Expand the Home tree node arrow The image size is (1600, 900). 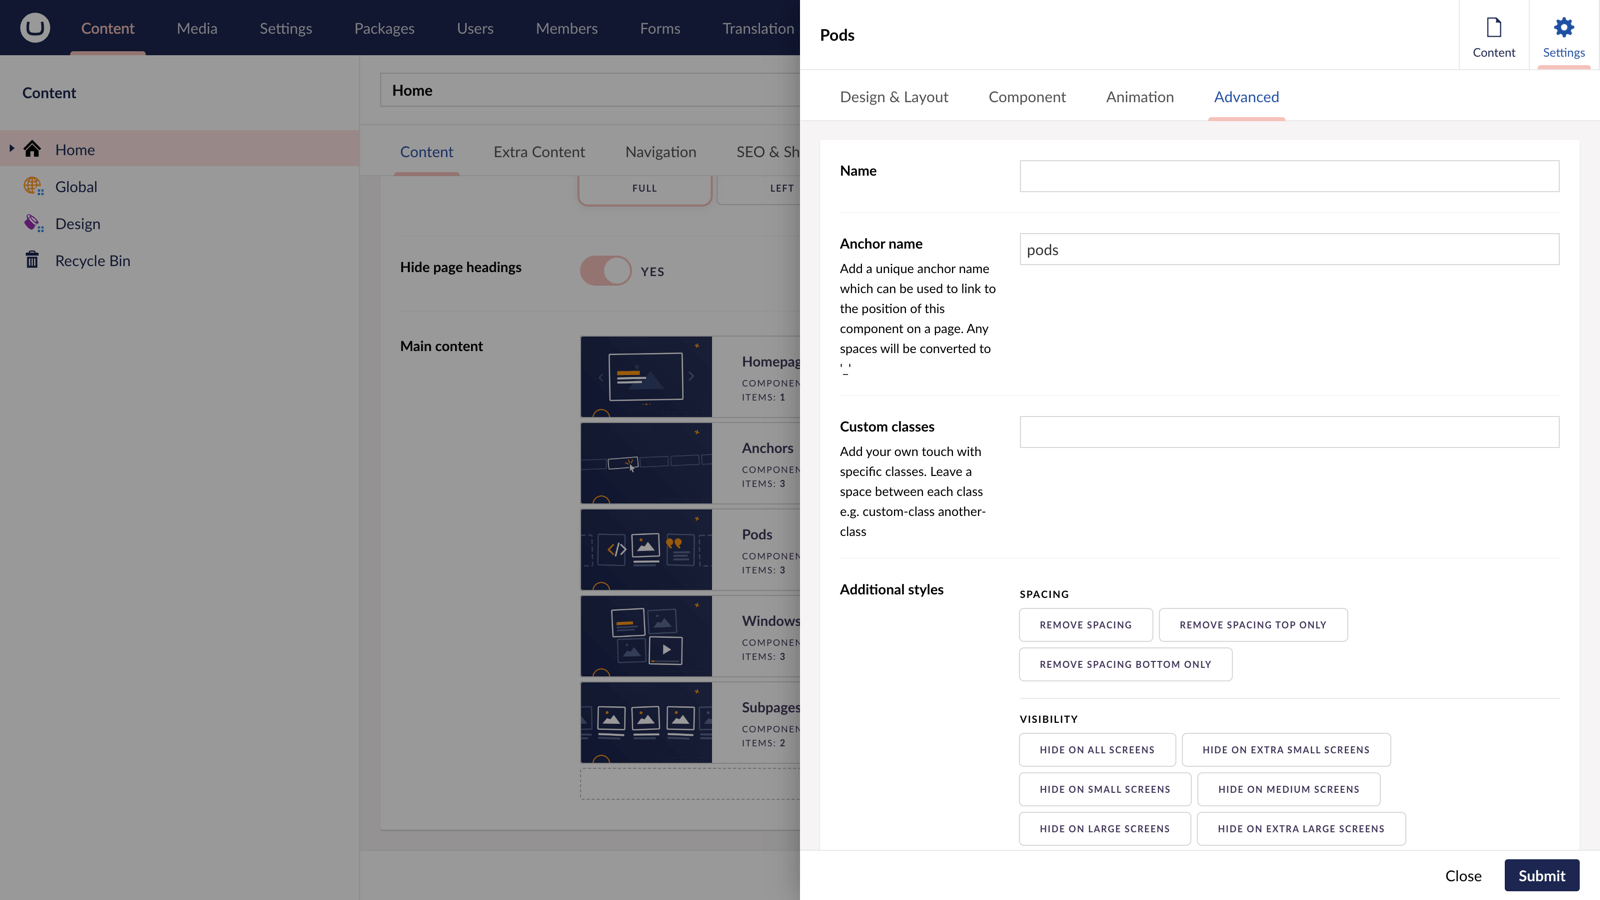(12, 149)
